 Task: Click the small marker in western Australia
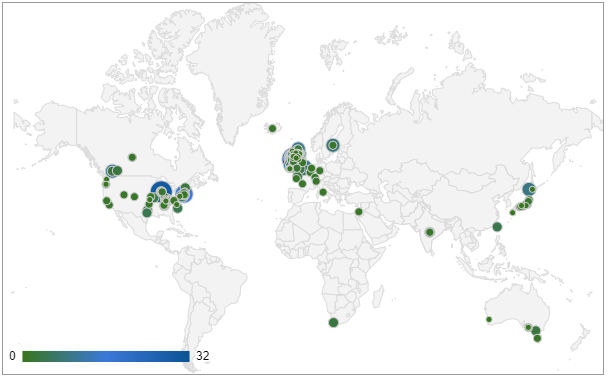(x=489, y=319)
